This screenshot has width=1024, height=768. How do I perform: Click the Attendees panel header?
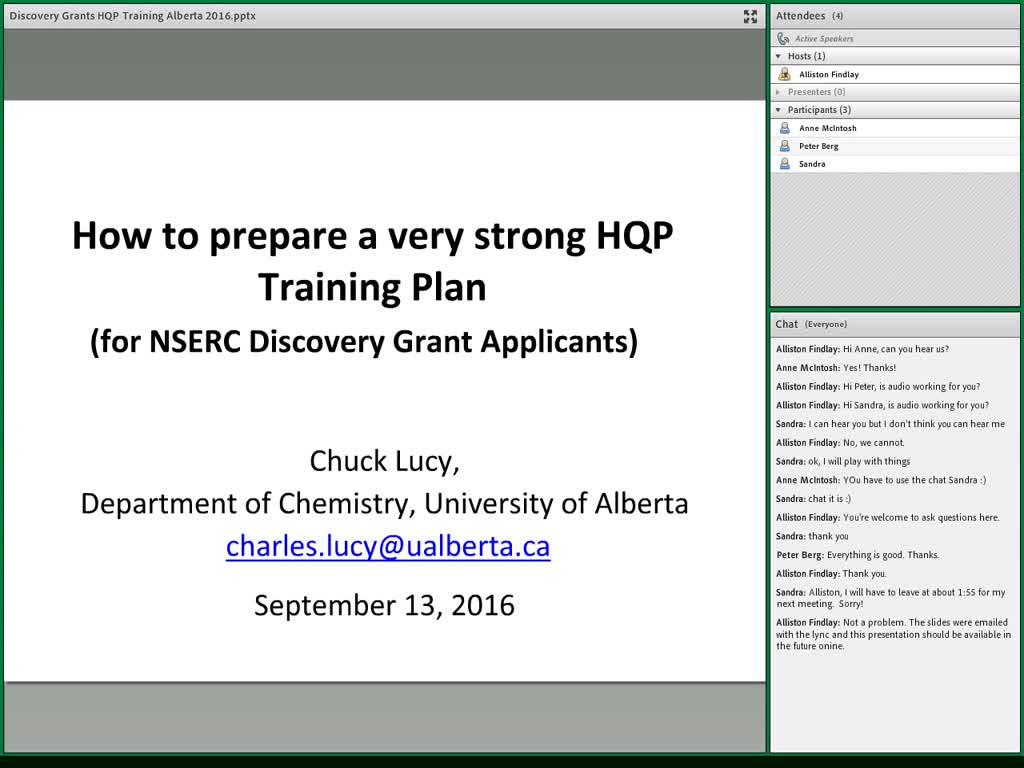[895, 16]
